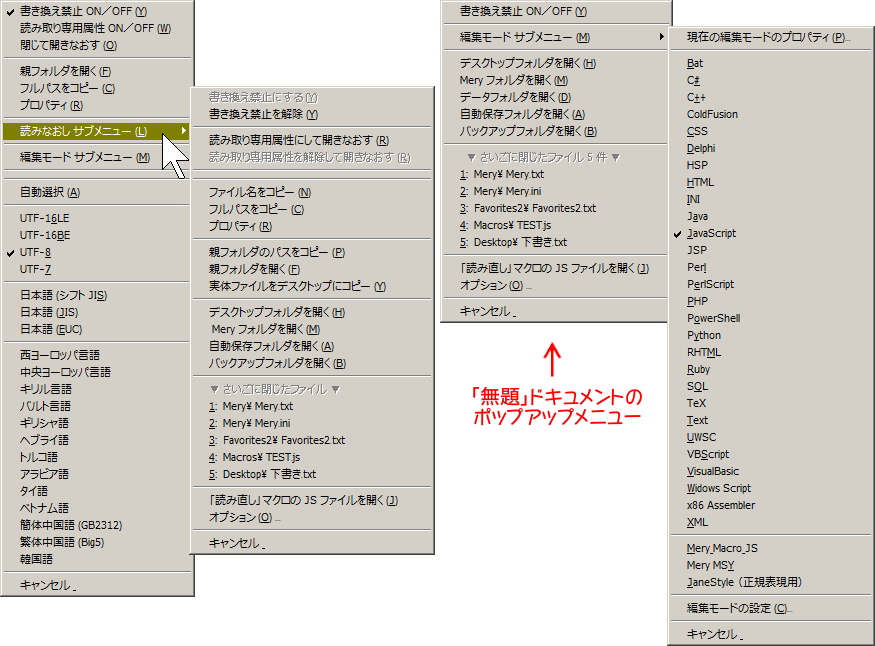The width and height of the screenshot is (875, 646).
Task: Choose 簡体中国語 (GB2312) encoding
Action: coord(69,525)
